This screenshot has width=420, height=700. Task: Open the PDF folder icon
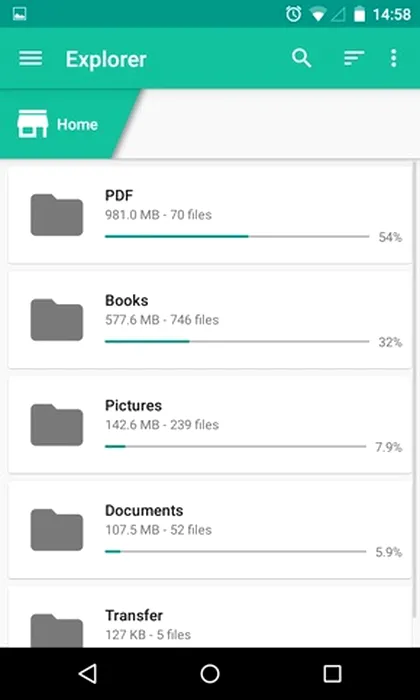click(57, 215)
